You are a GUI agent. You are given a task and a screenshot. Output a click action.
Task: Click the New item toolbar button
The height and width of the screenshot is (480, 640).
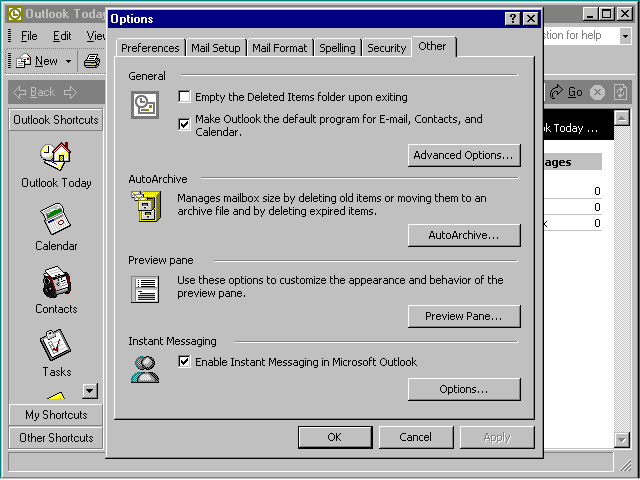click(37, 61)
